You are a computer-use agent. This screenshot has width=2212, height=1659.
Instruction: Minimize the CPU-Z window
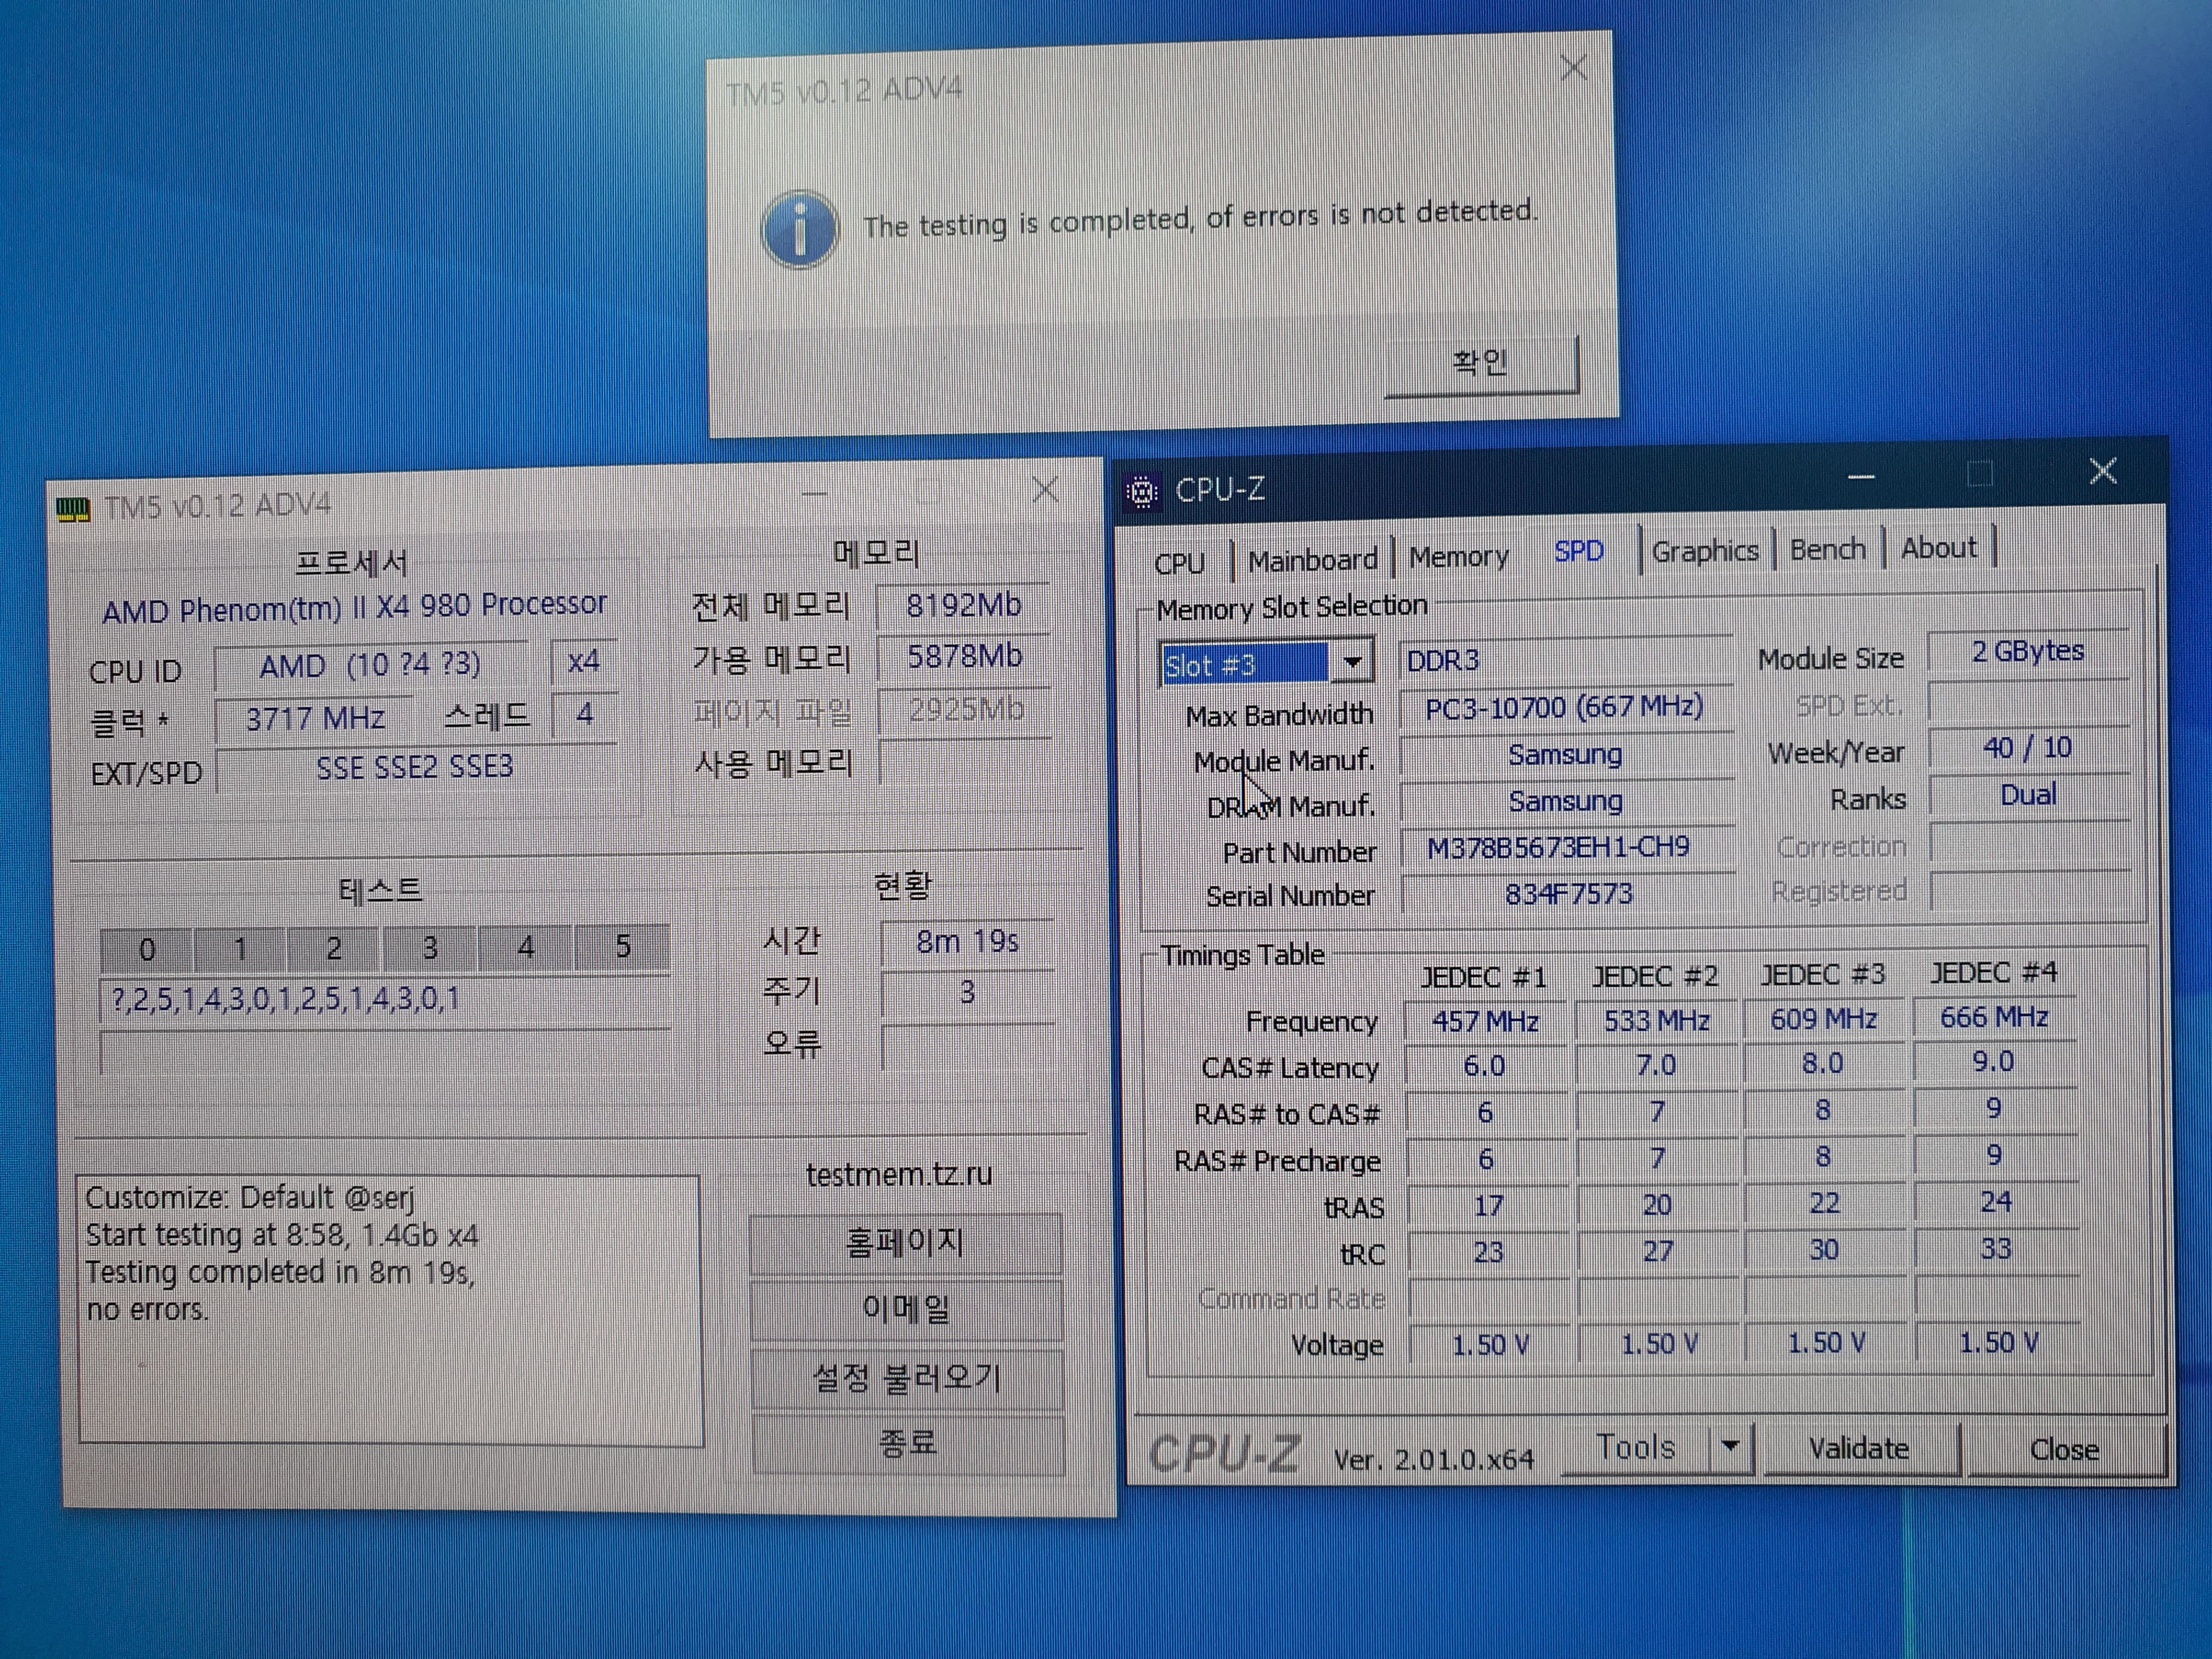(x=1861, y=477)
